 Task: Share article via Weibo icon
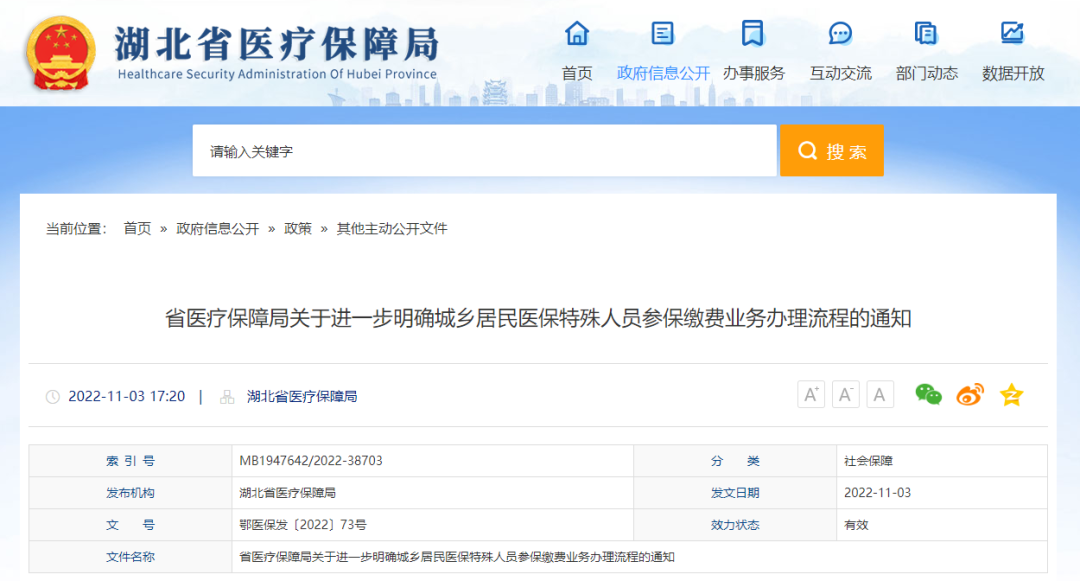(x=970, y=395)
